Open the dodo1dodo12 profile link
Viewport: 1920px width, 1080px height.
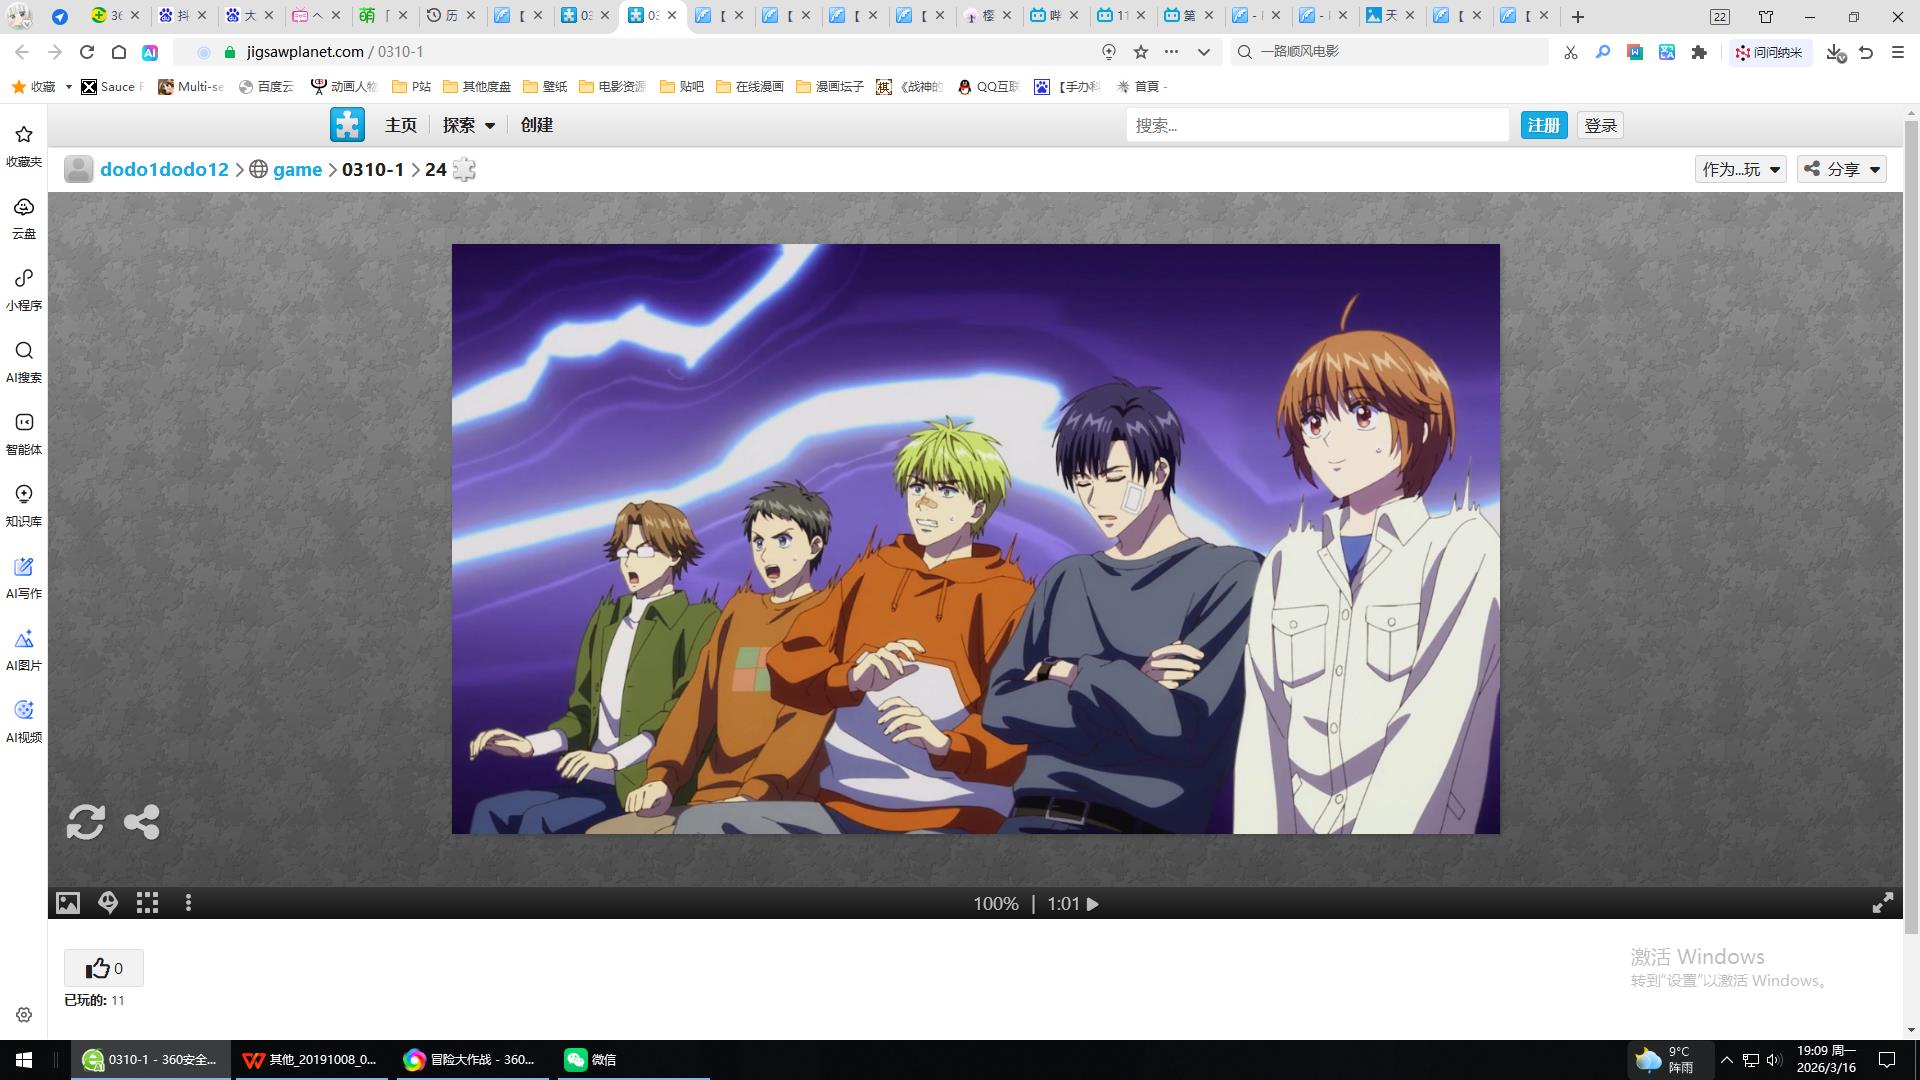164,169
